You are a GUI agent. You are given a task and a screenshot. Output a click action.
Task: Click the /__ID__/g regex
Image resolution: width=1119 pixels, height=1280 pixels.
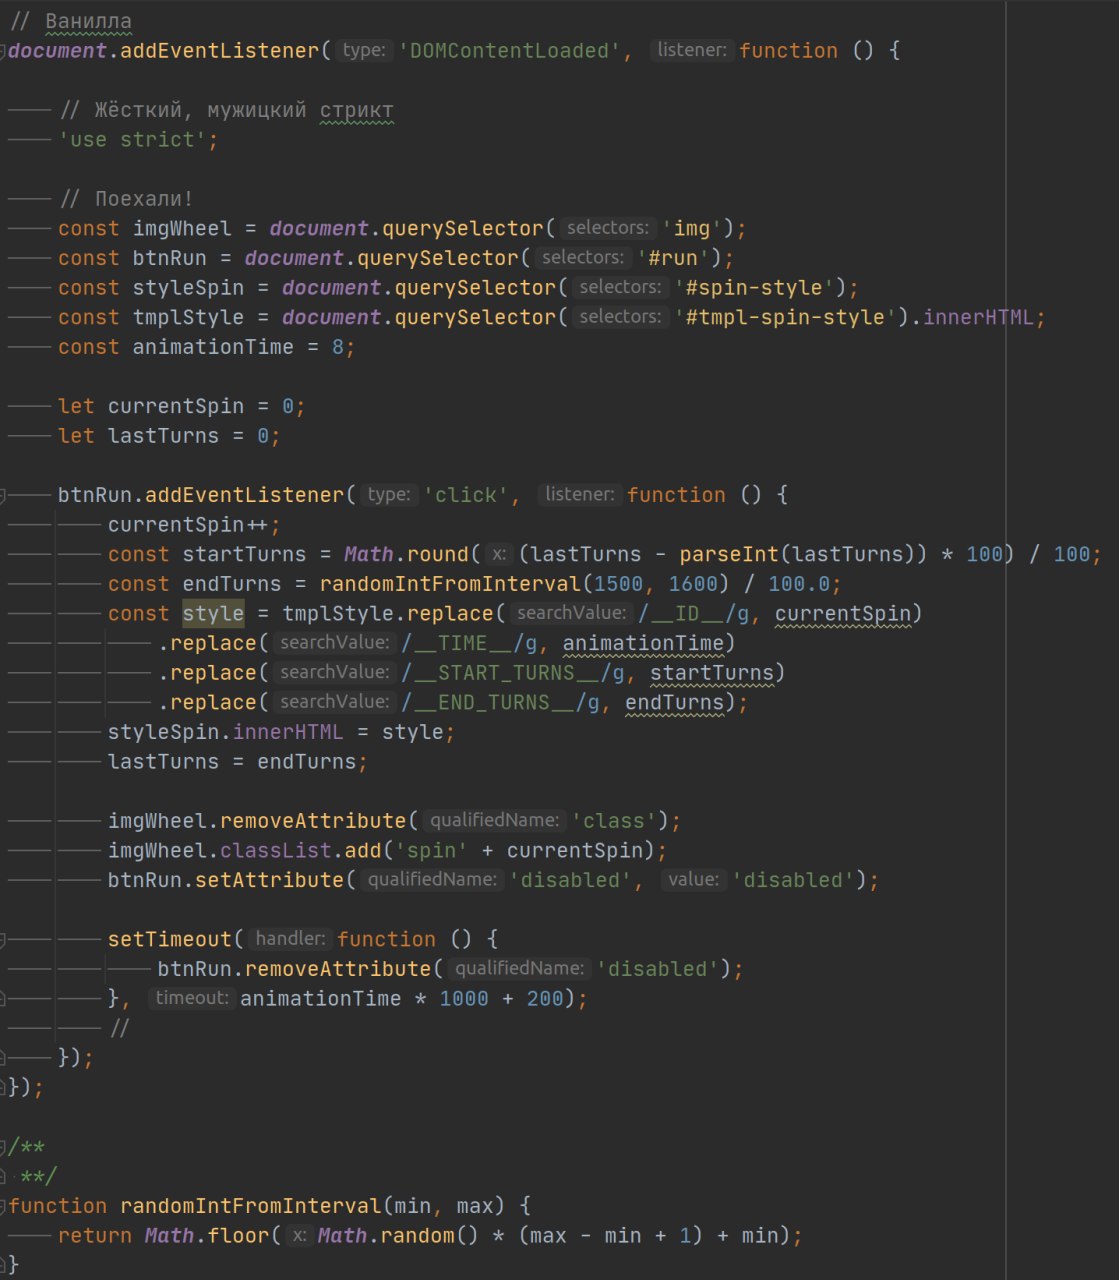click(694, 613)
